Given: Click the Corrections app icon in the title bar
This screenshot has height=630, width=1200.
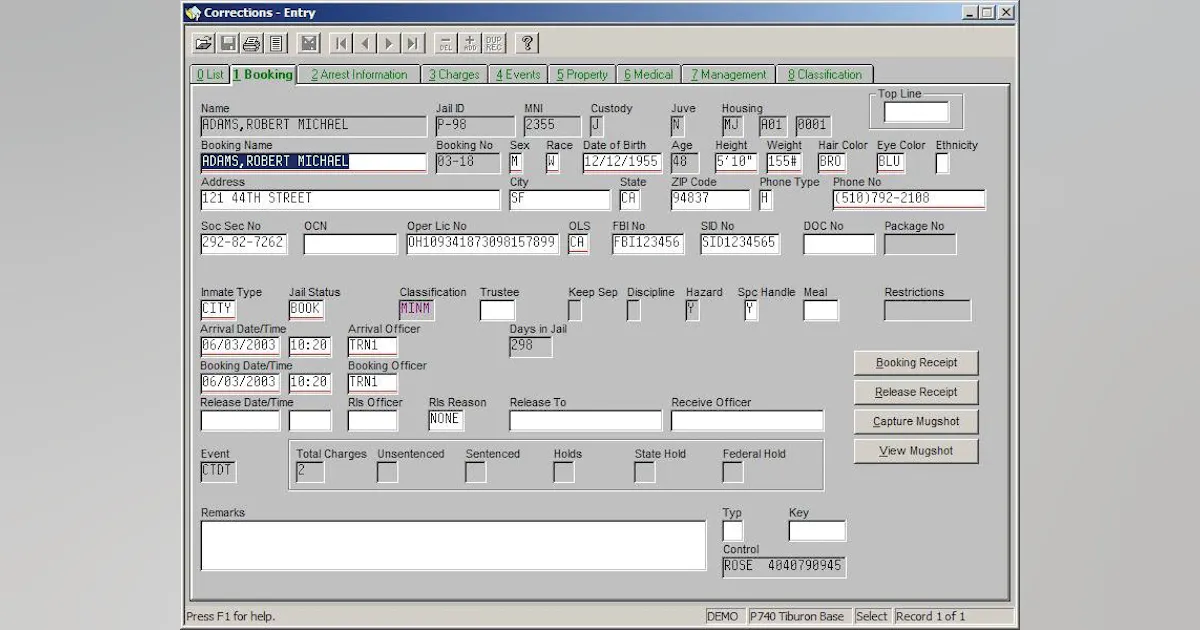Looking at the screenshot, I should pos(193,13).
